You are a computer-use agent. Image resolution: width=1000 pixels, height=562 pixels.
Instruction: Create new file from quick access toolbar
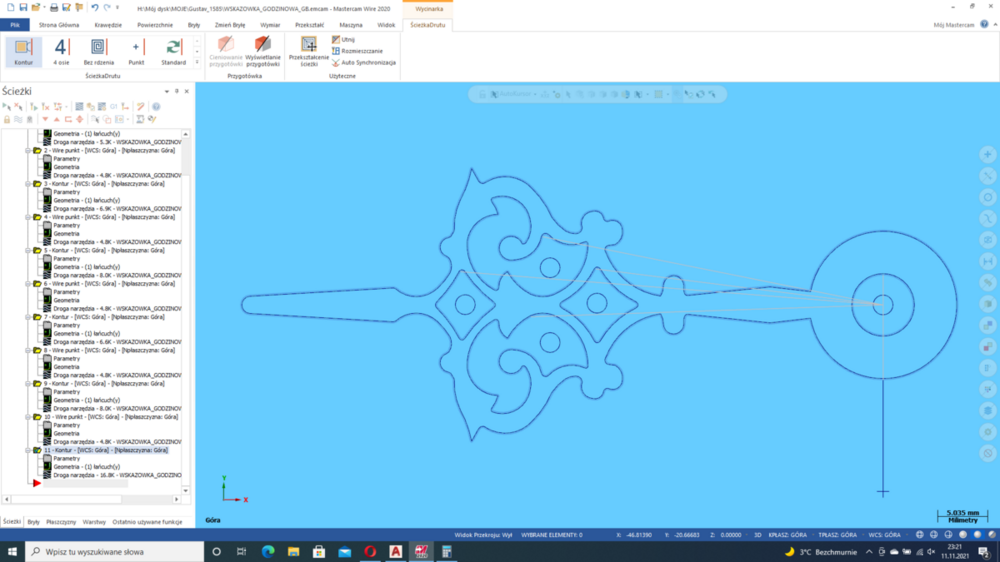11,8
